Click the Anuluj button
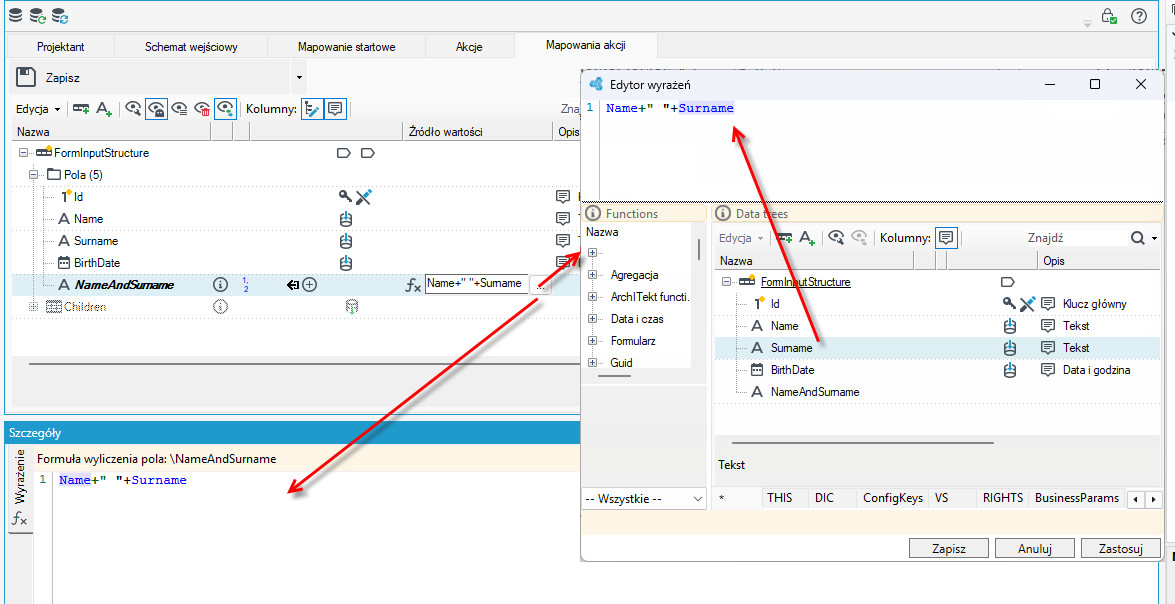Screen dimensions: 1175x604 click(x=1035, y=549)
